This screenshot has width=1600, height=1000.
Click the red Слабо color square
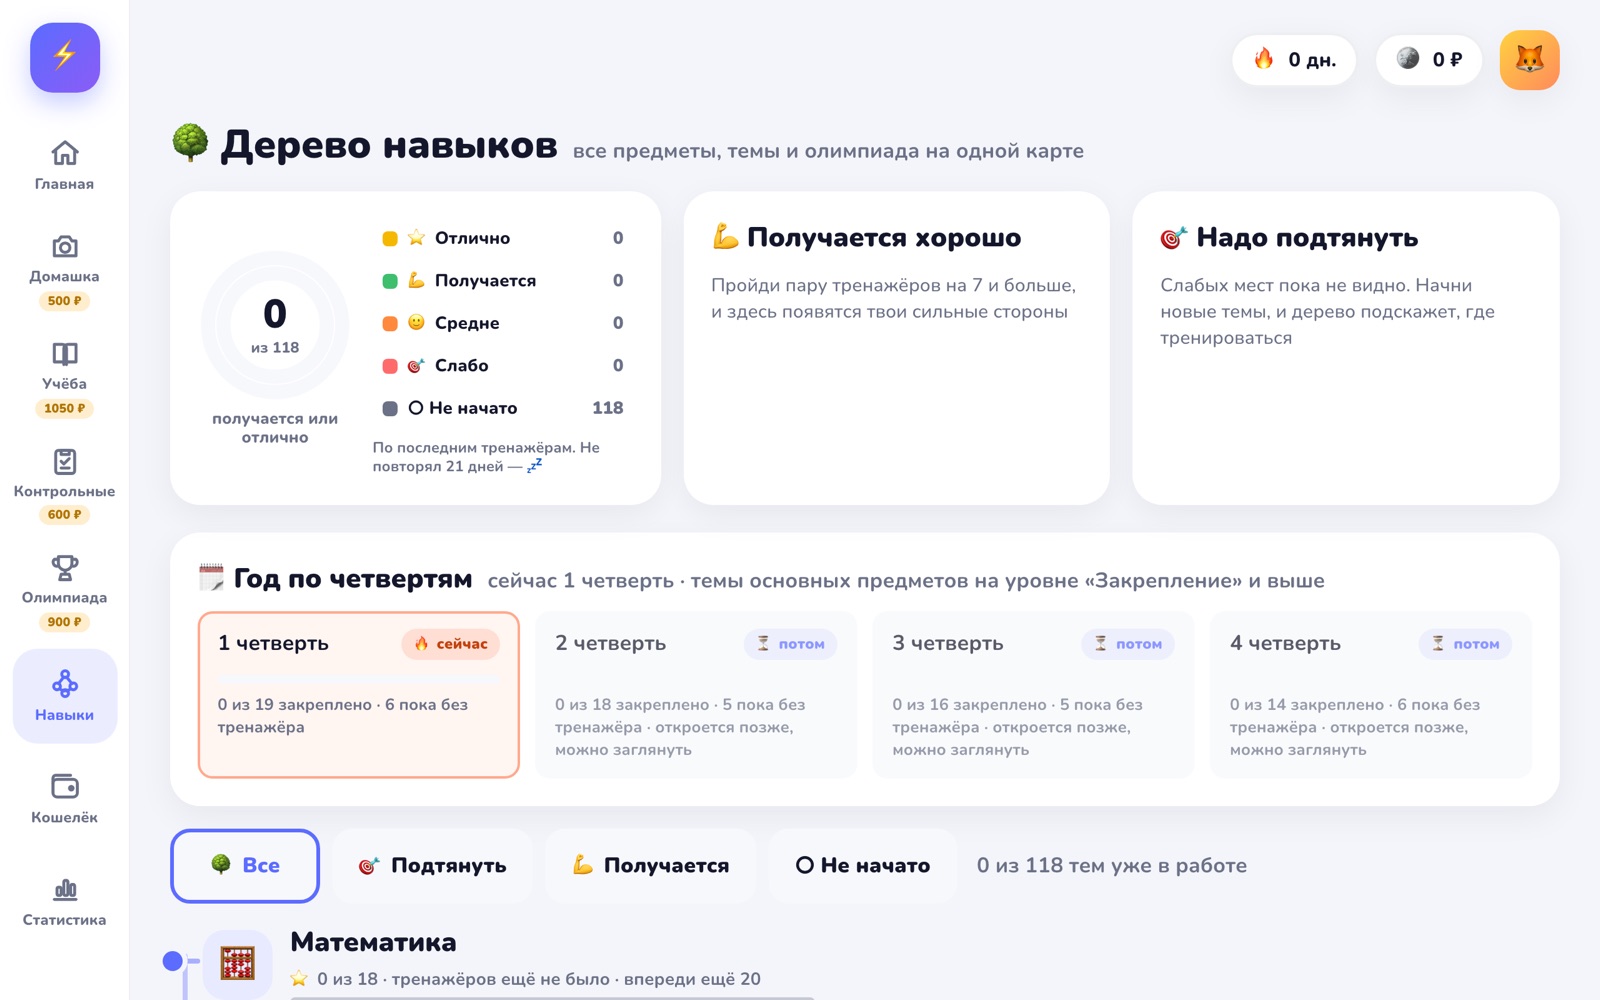[390, 366]
